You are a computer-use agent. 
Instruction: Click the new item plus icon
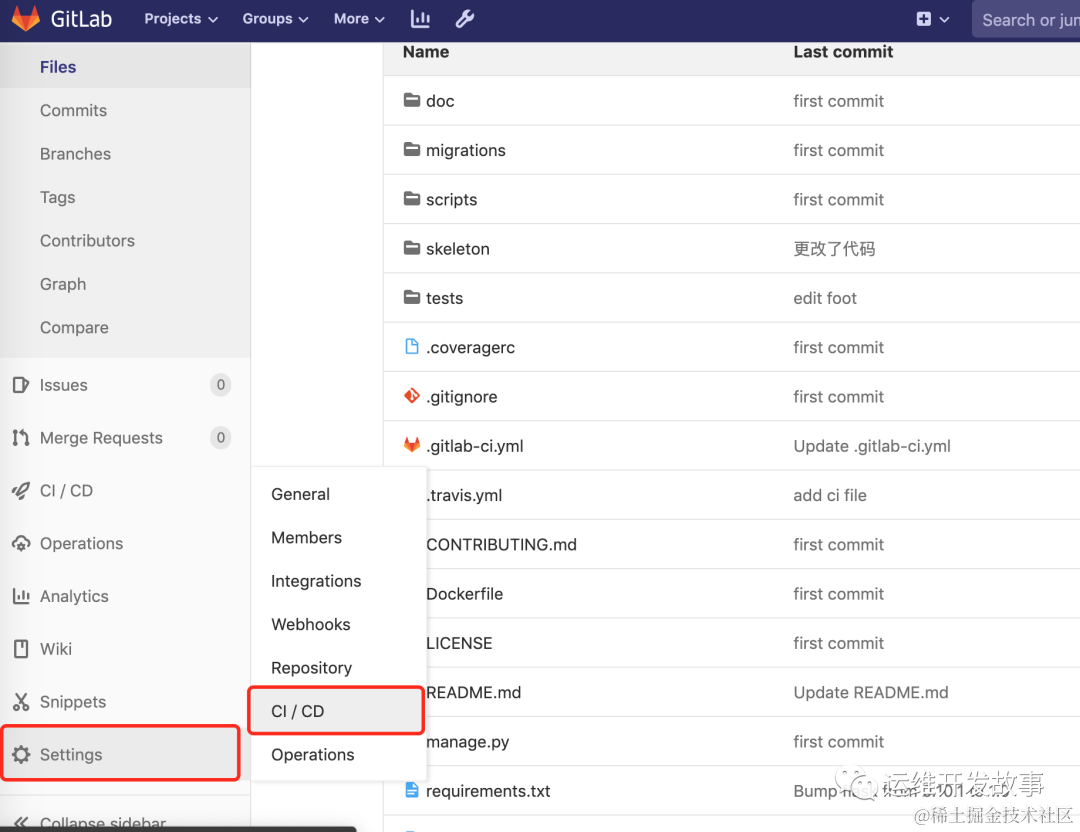point(924,19)
